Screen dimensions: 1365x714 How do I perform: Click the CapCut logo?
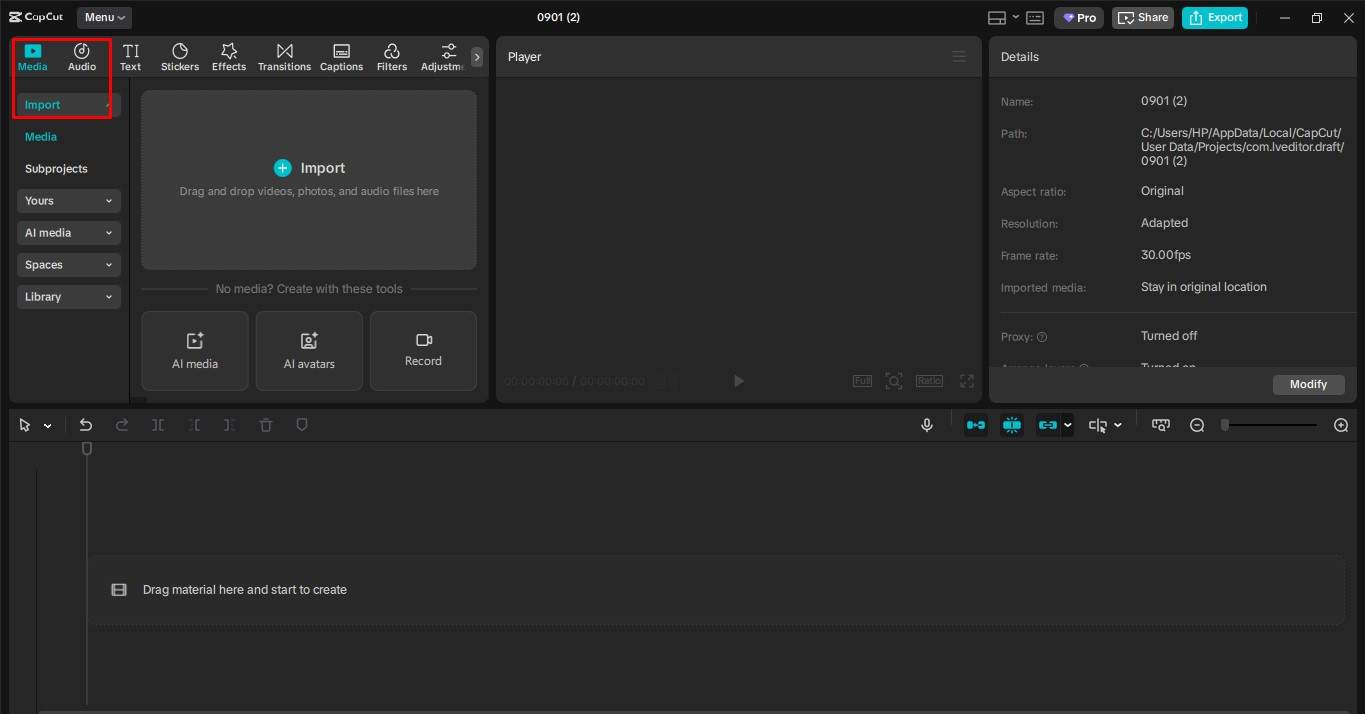coord(37,17)
